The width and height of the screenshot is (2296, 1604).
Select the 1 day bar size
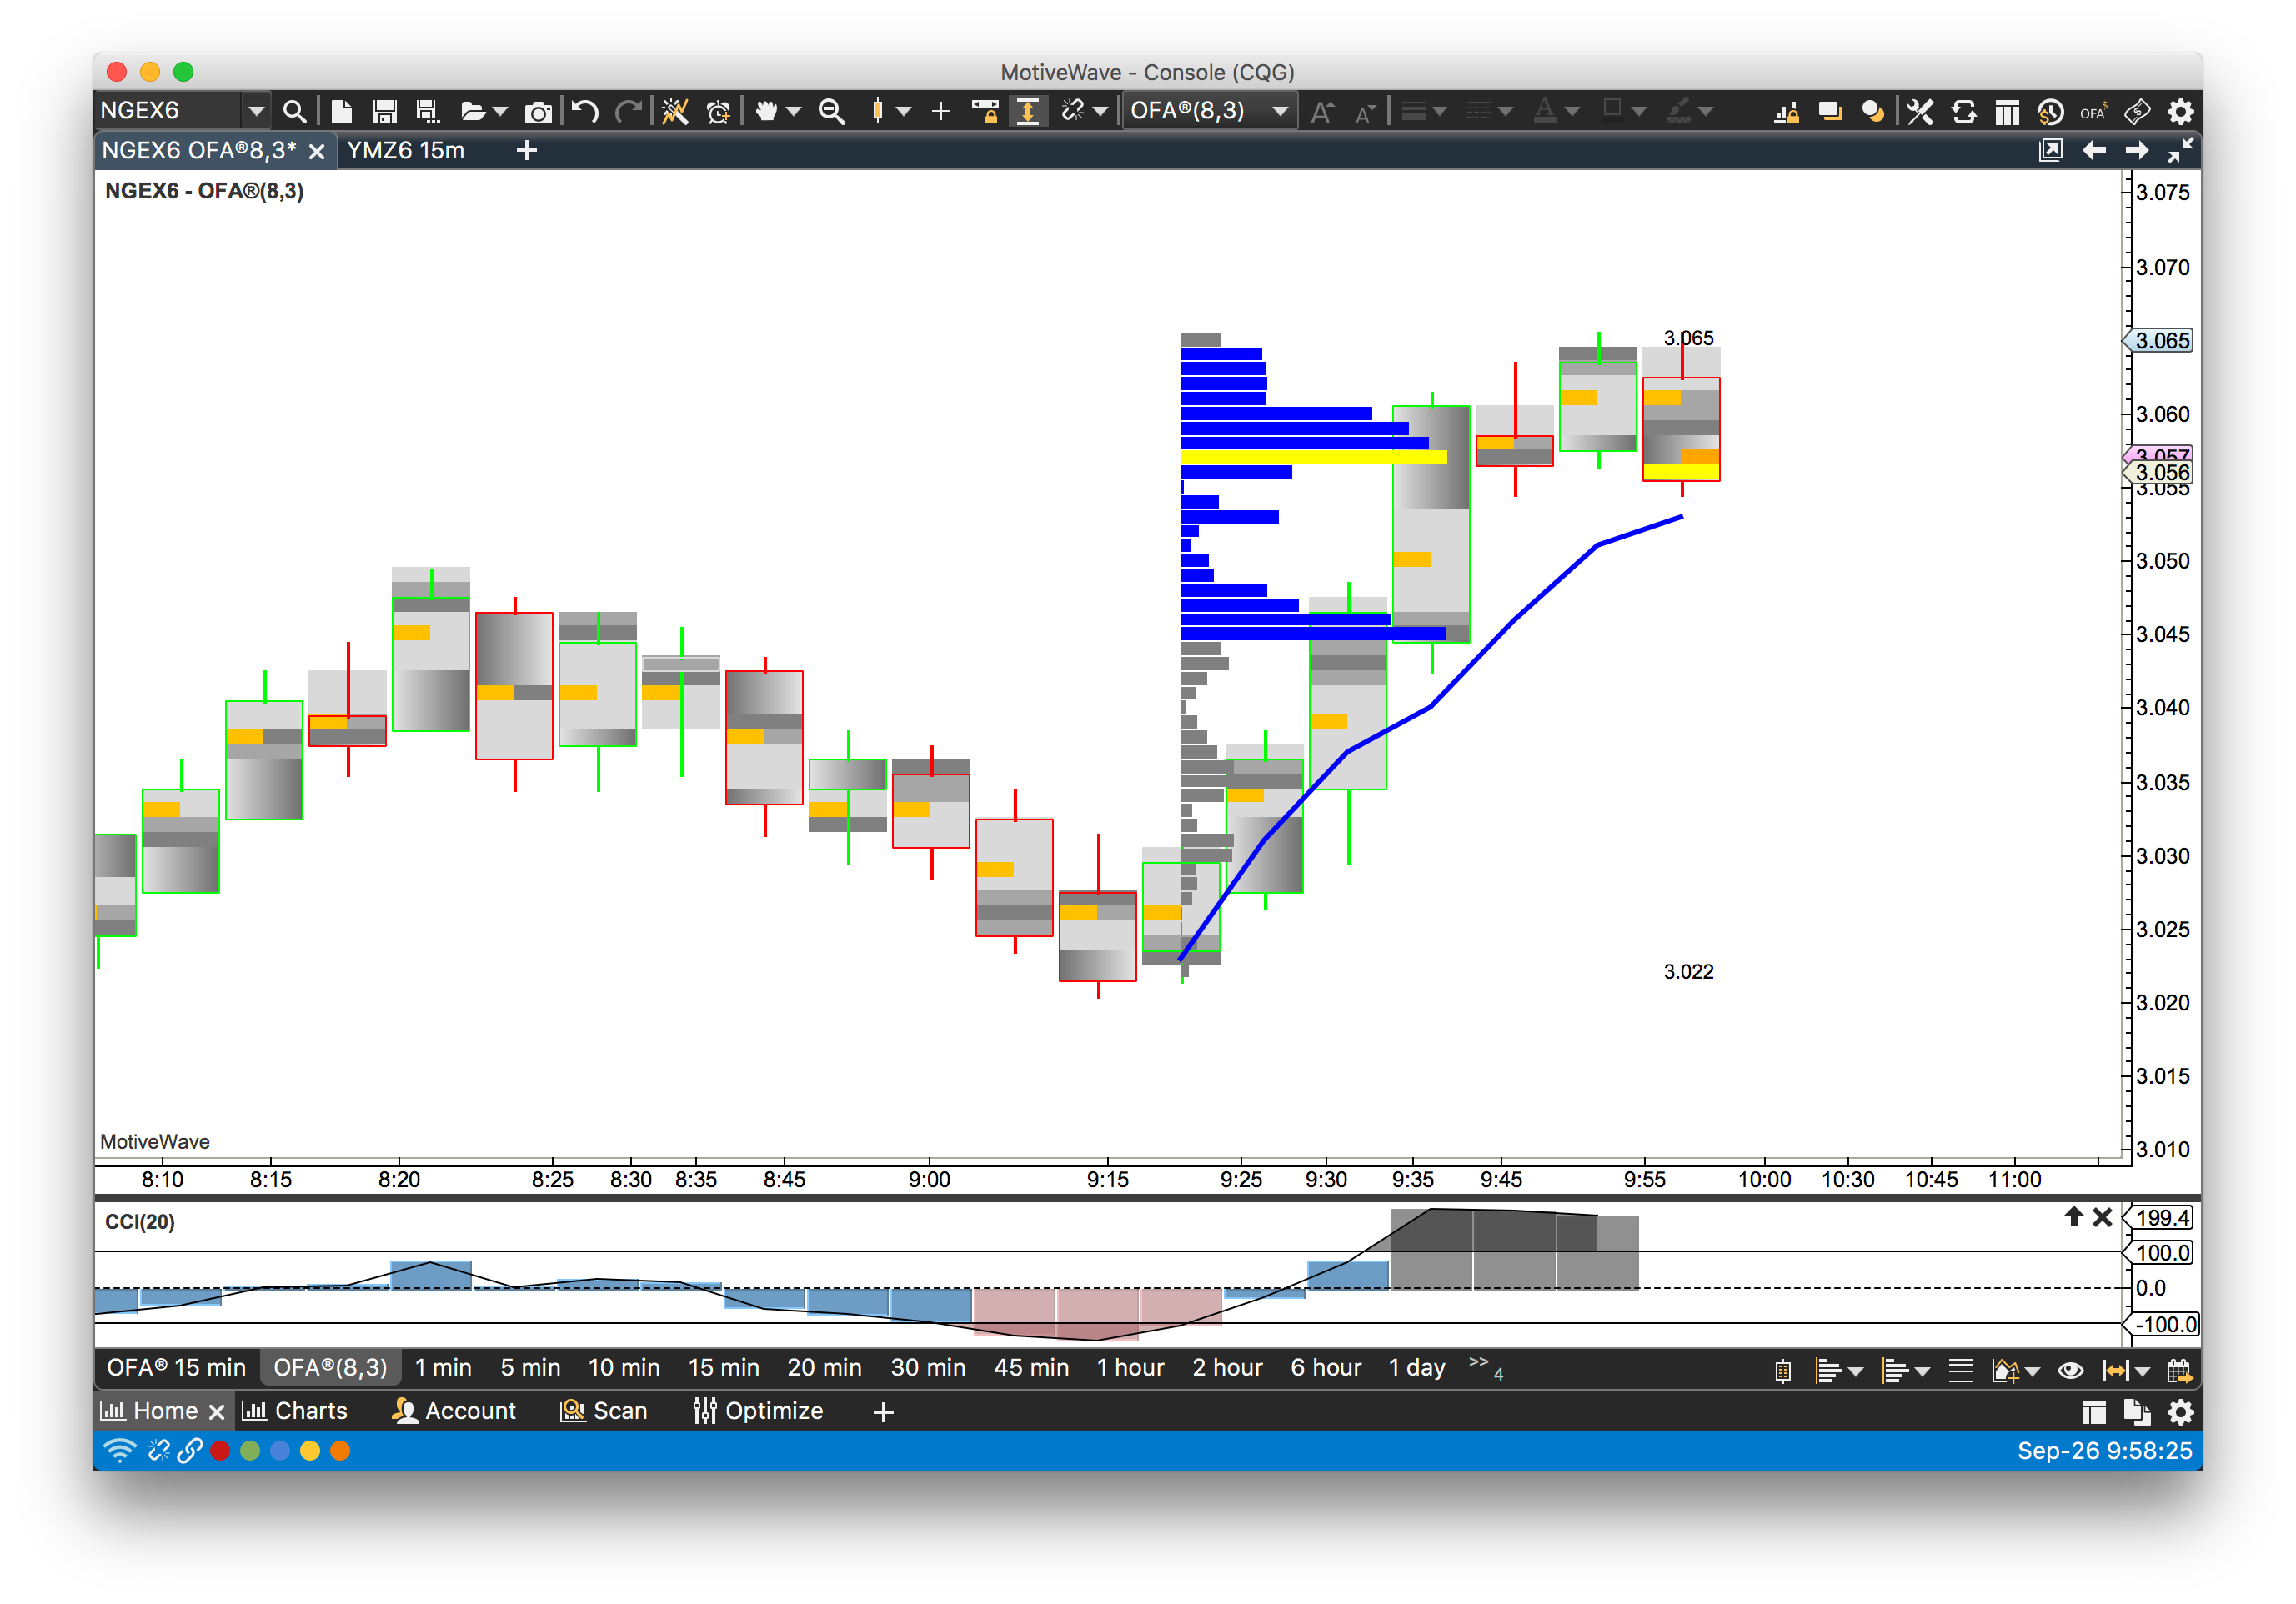(x=1416, y=1367)
